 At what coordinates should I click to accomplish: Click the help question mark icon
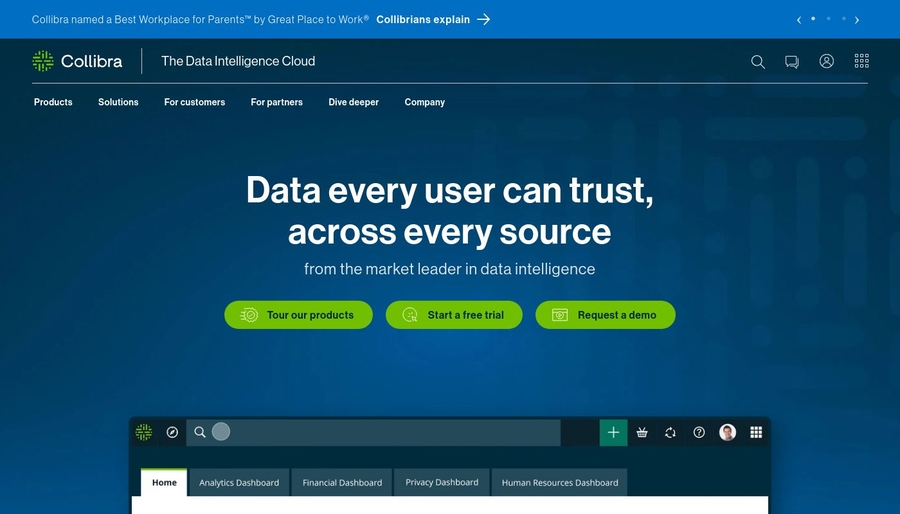[x=699, y=432]
